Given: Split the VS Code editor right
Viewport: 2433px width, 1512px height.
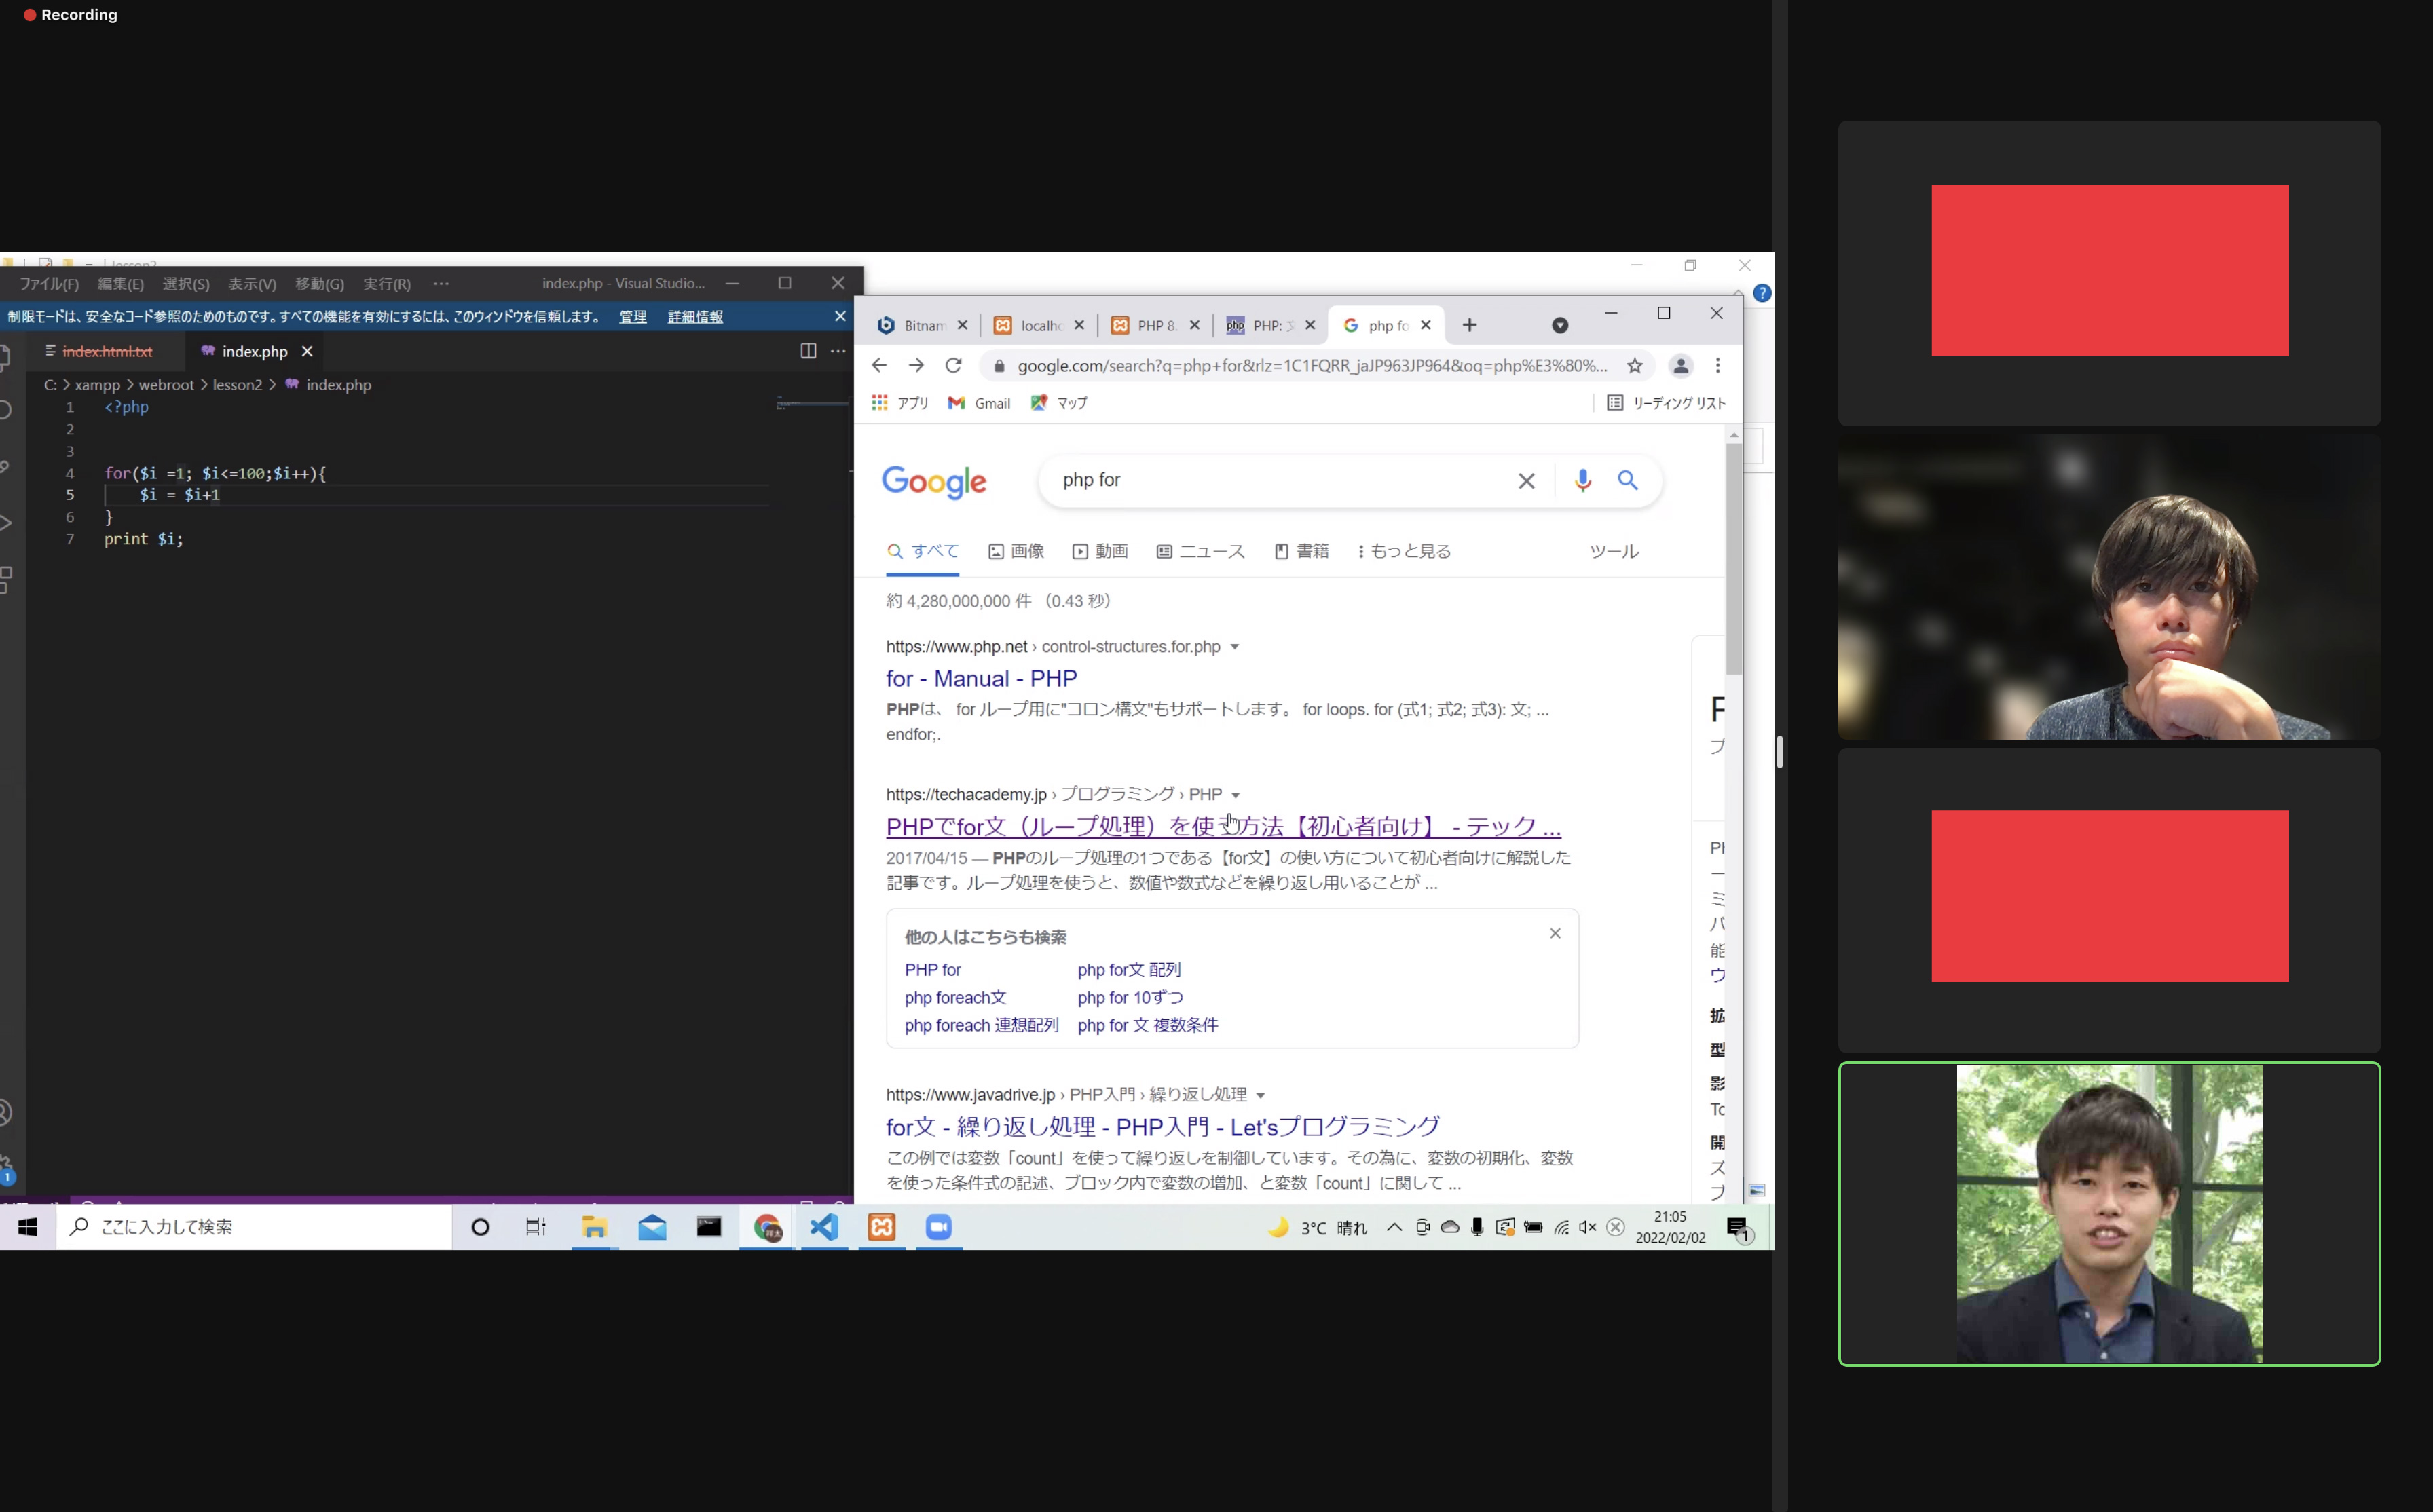Looking at the screenshot, I should point(808,351).
